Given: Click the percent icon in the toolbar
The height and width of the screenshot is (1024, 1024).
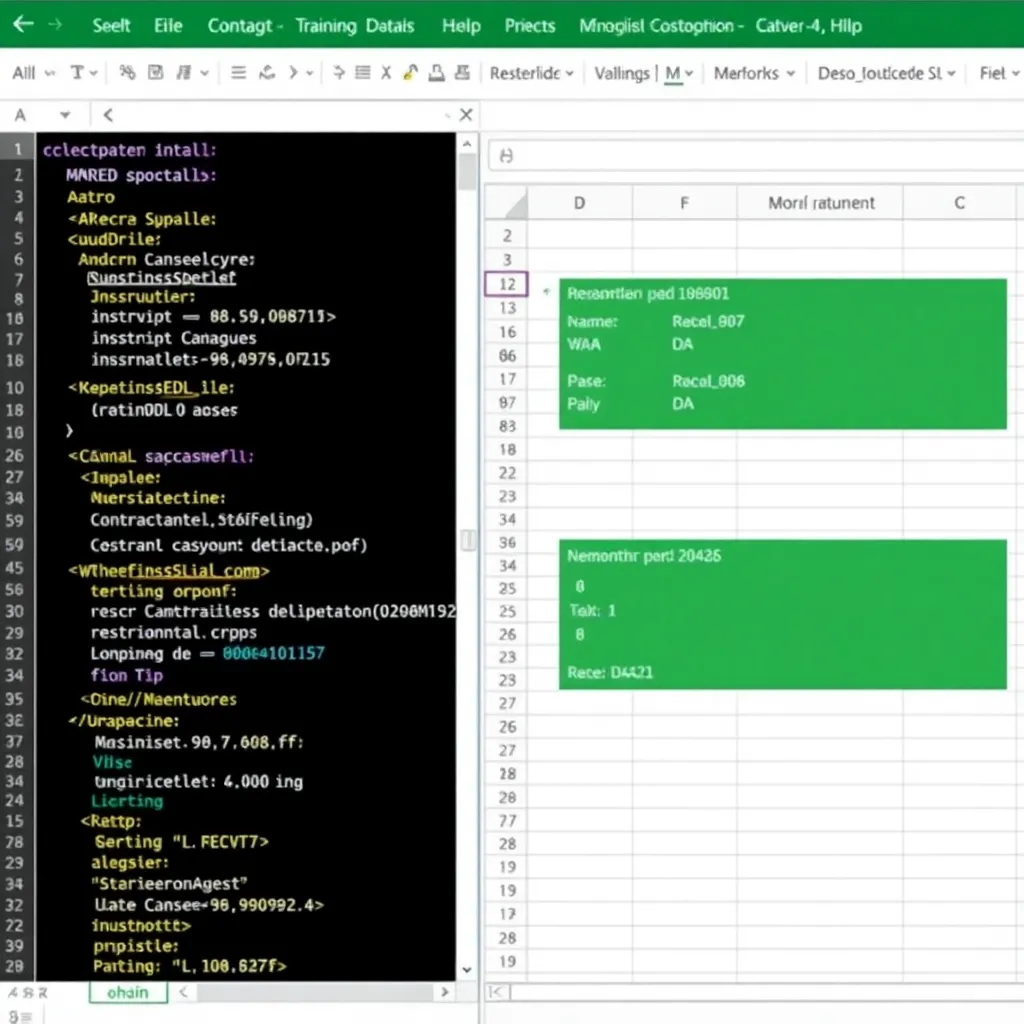Looking at the screenshot, I should coord(127,73).
